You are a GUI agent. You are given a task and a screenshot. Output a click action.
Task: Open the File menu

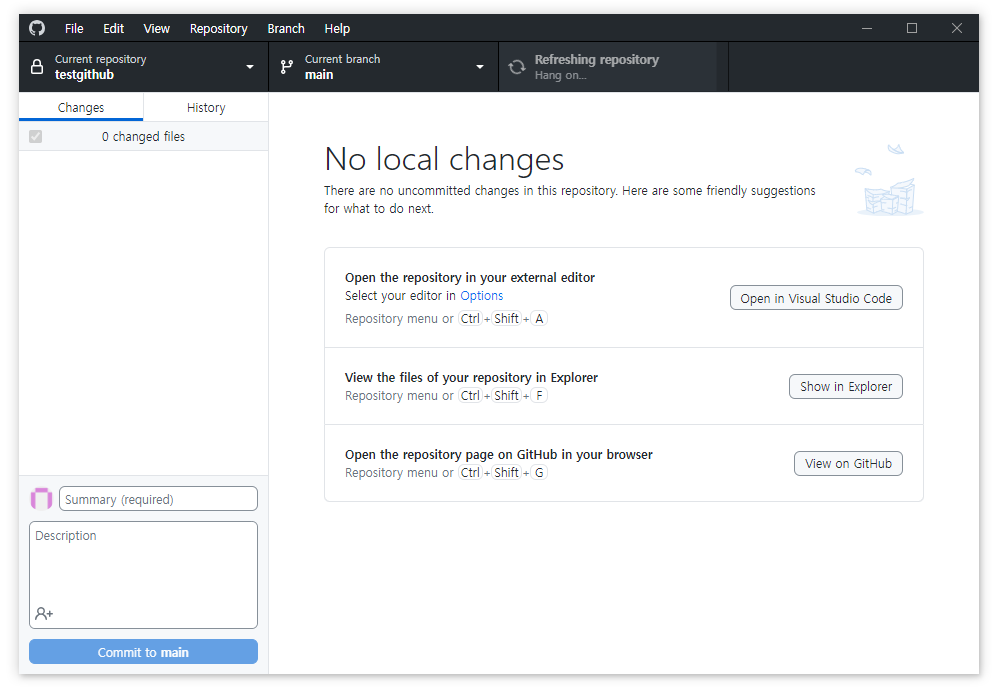point(74,29)
